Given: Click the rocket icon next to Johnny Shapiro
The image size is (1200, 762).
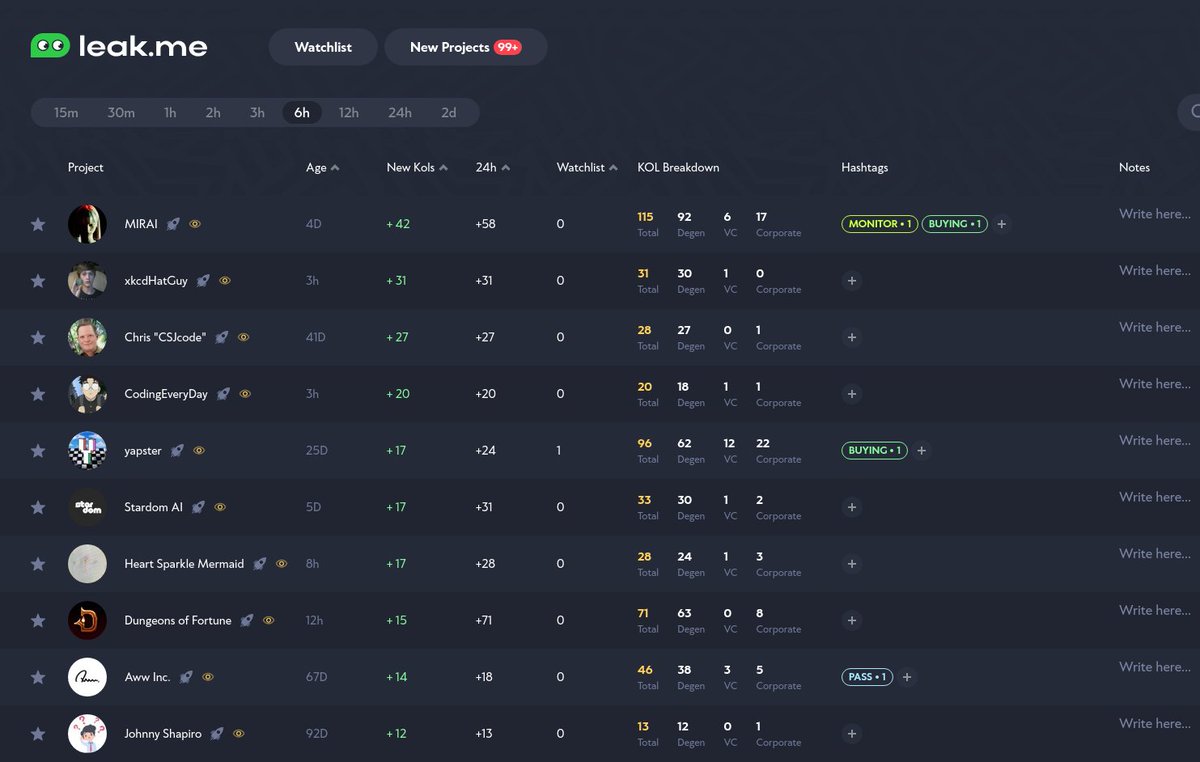Looking at the screenshot, I should coord(217,734).
